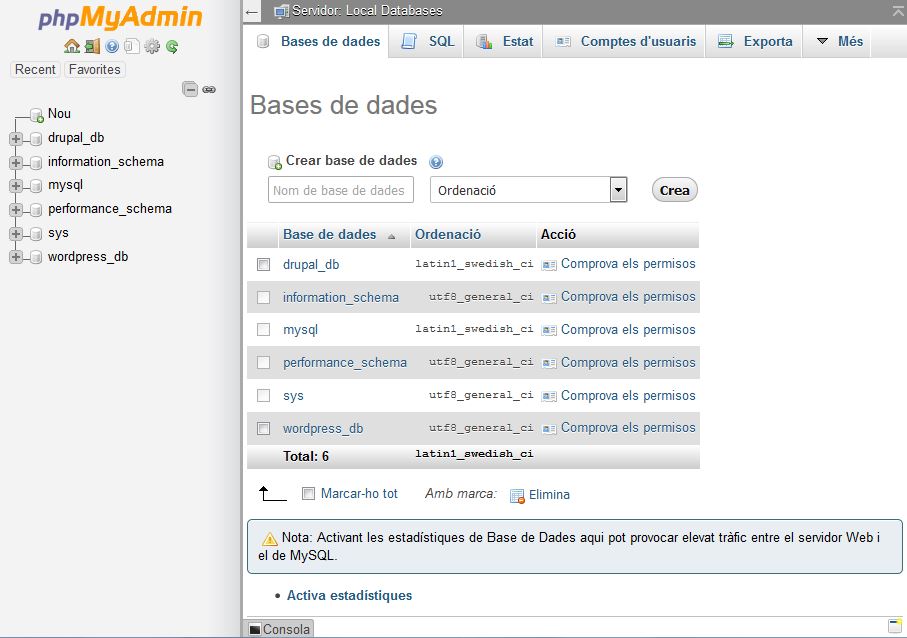
Task: Check the performance_schema checkbox
Action: 264,363
